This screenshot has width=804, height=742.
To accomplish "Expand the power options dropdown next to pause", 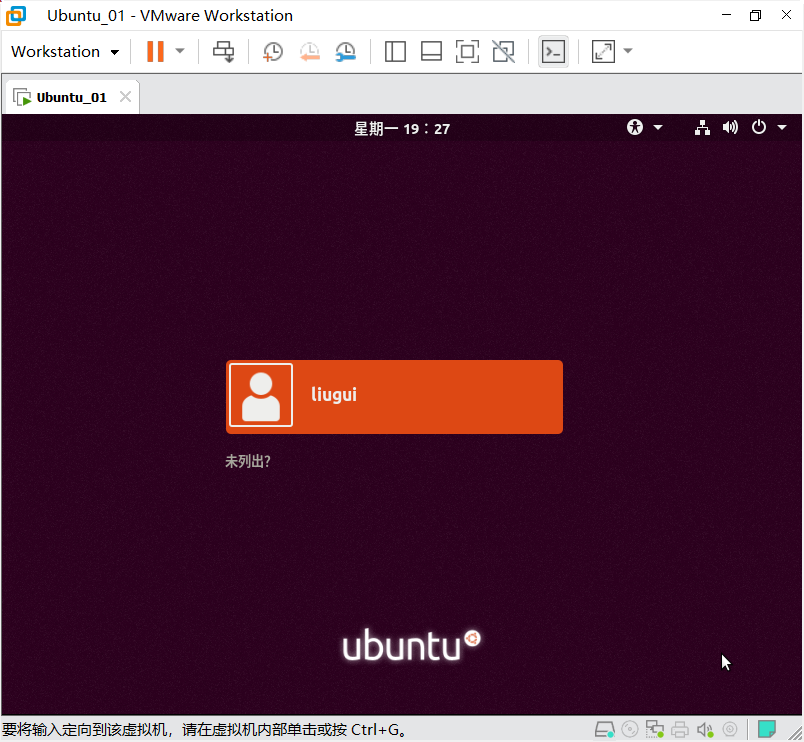I will tap(179, 51).
